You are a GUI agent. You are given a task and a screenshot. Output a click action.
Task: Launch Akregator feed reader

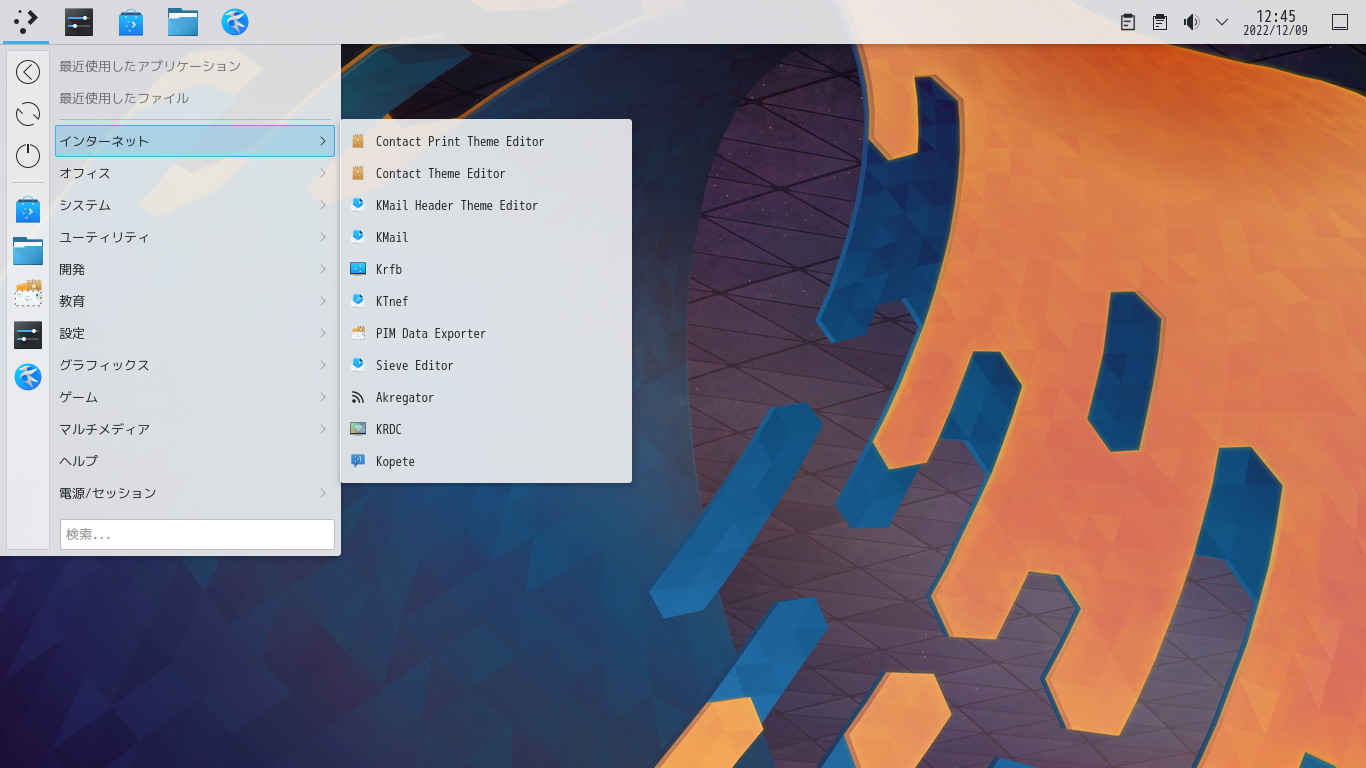coord(486,398)
